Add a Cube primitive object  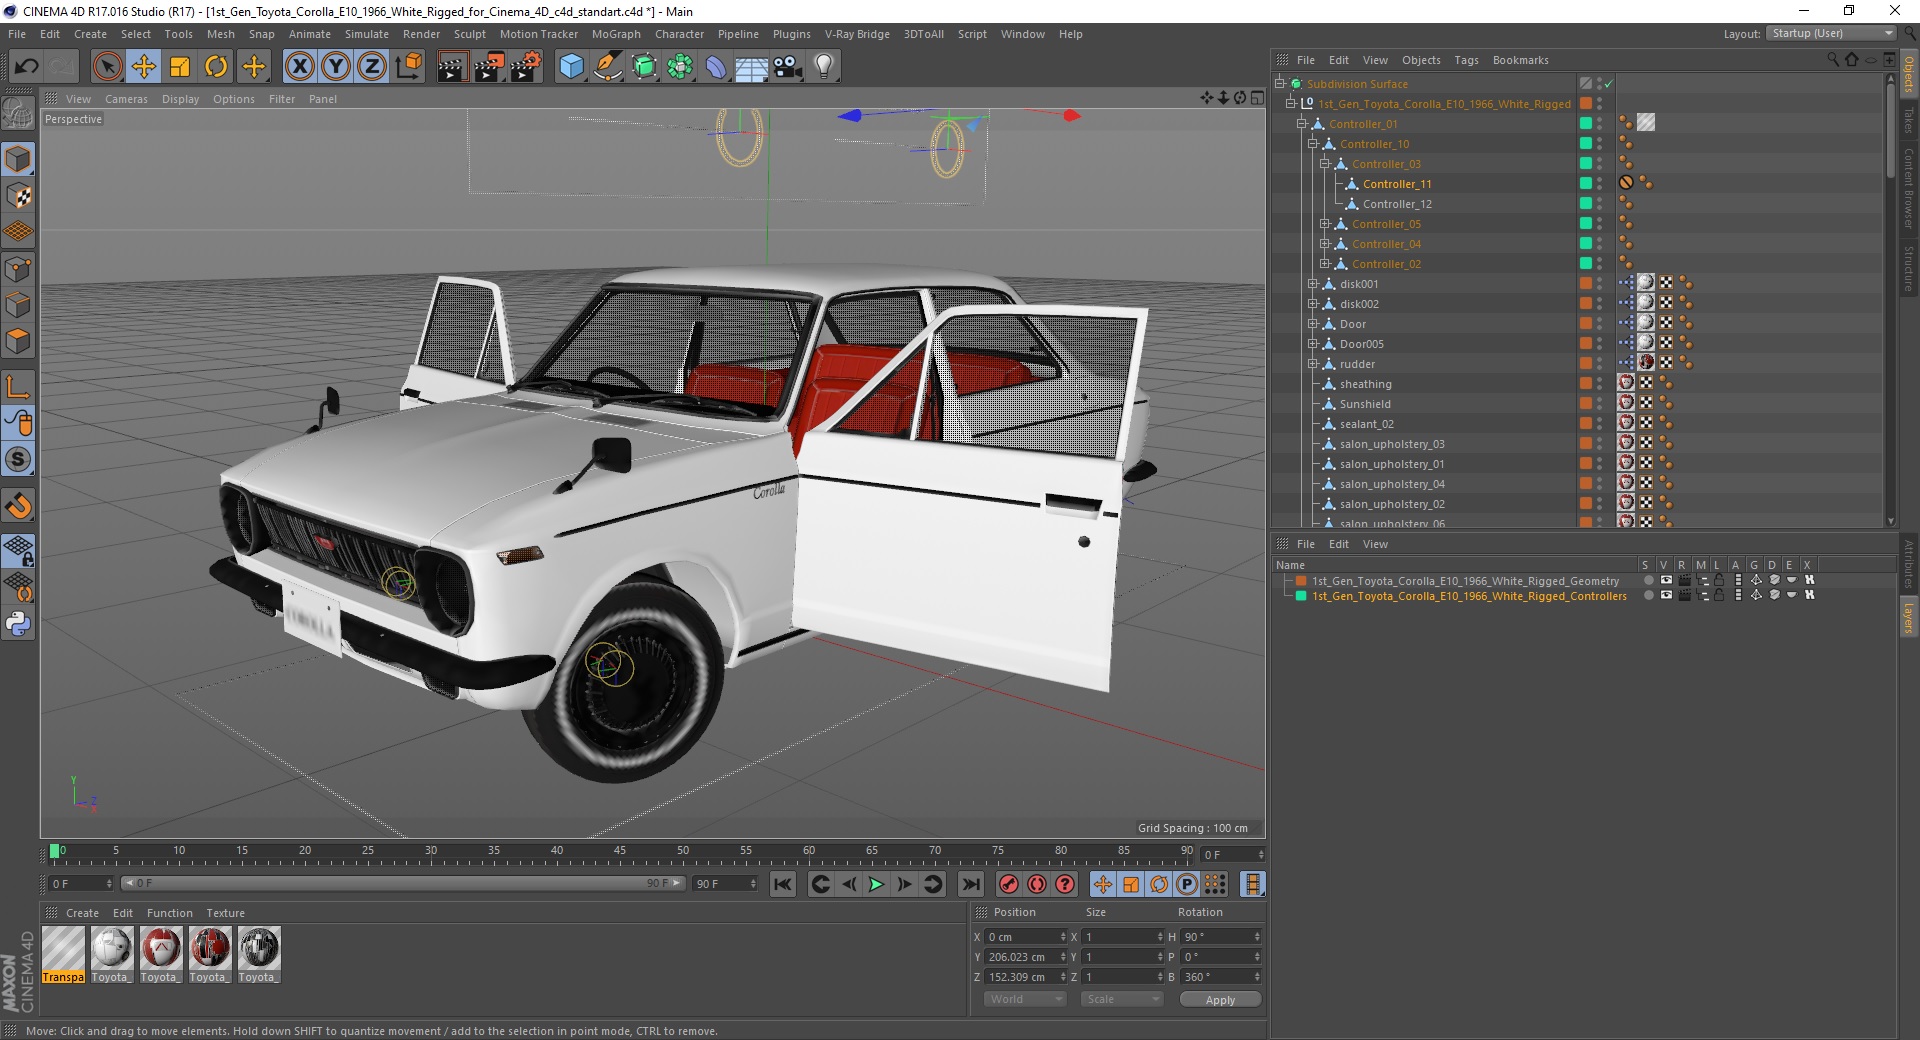[571, 67]
